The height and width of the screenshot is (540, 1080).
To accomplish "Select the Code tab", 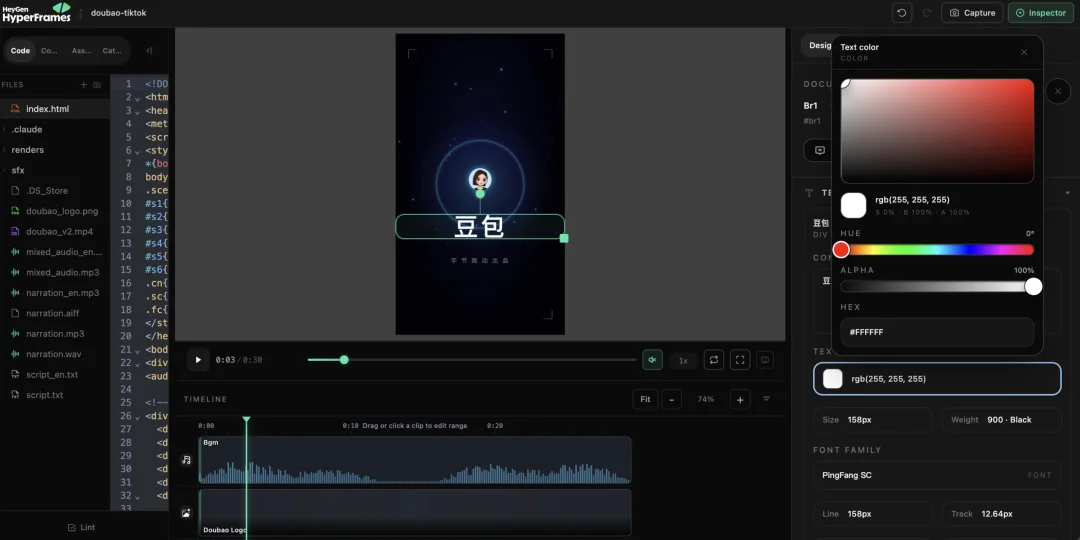I will [21, 50].
